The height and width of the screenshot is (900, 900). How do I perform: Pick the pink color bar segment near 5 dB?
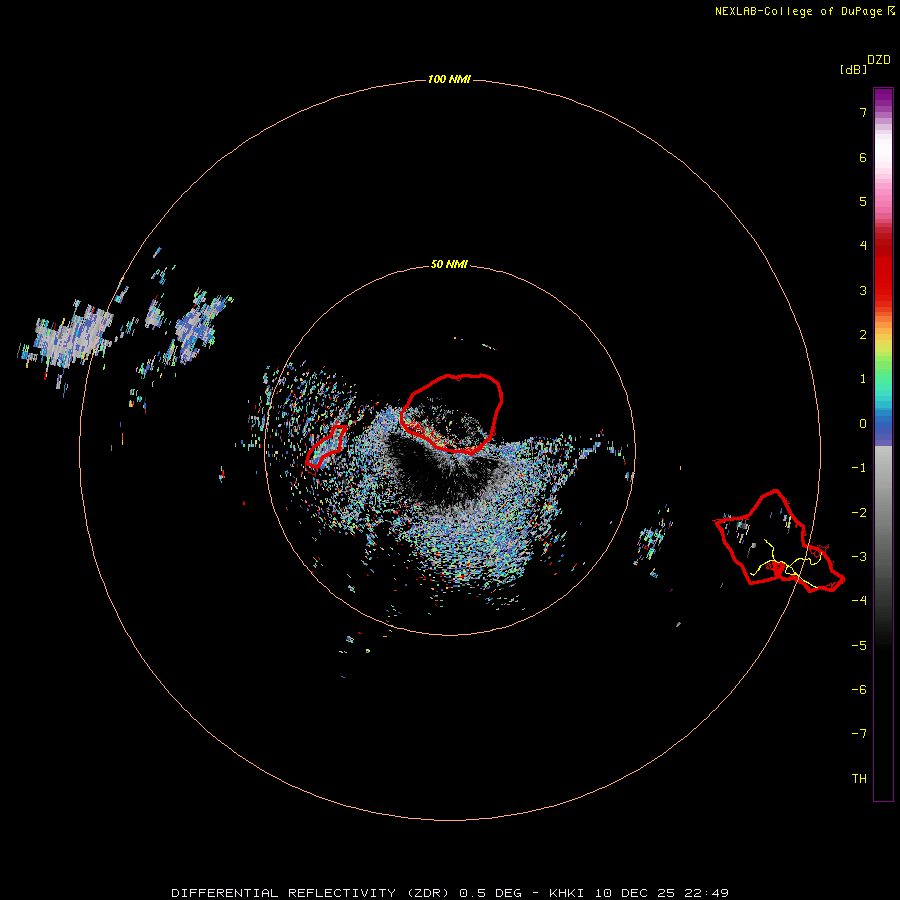coord(883,201)
